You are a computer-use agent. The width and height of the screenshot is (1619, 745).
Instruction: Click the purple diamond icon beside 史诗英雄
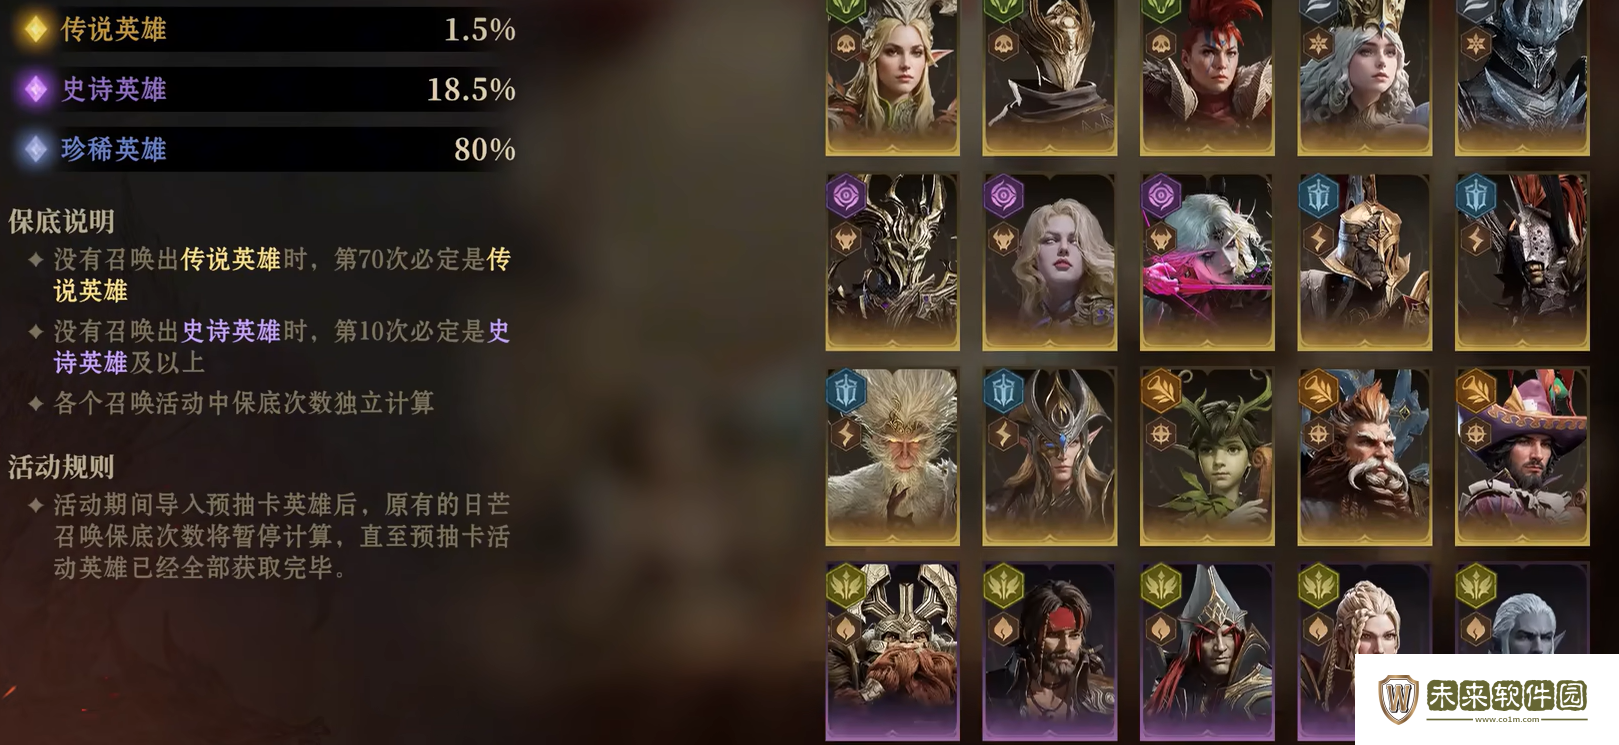[x=35, y=90]
